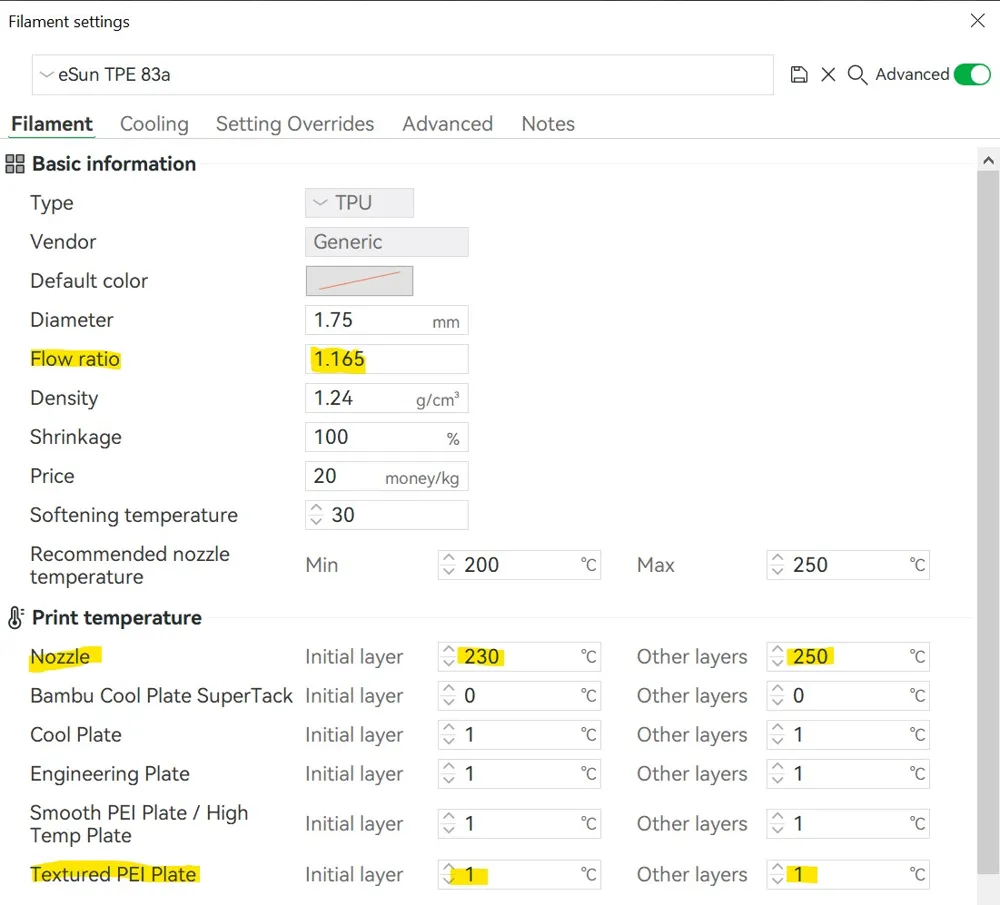Click the Basic information grid icon
Screen dimensions: 1000x905
tap(15, 164)
